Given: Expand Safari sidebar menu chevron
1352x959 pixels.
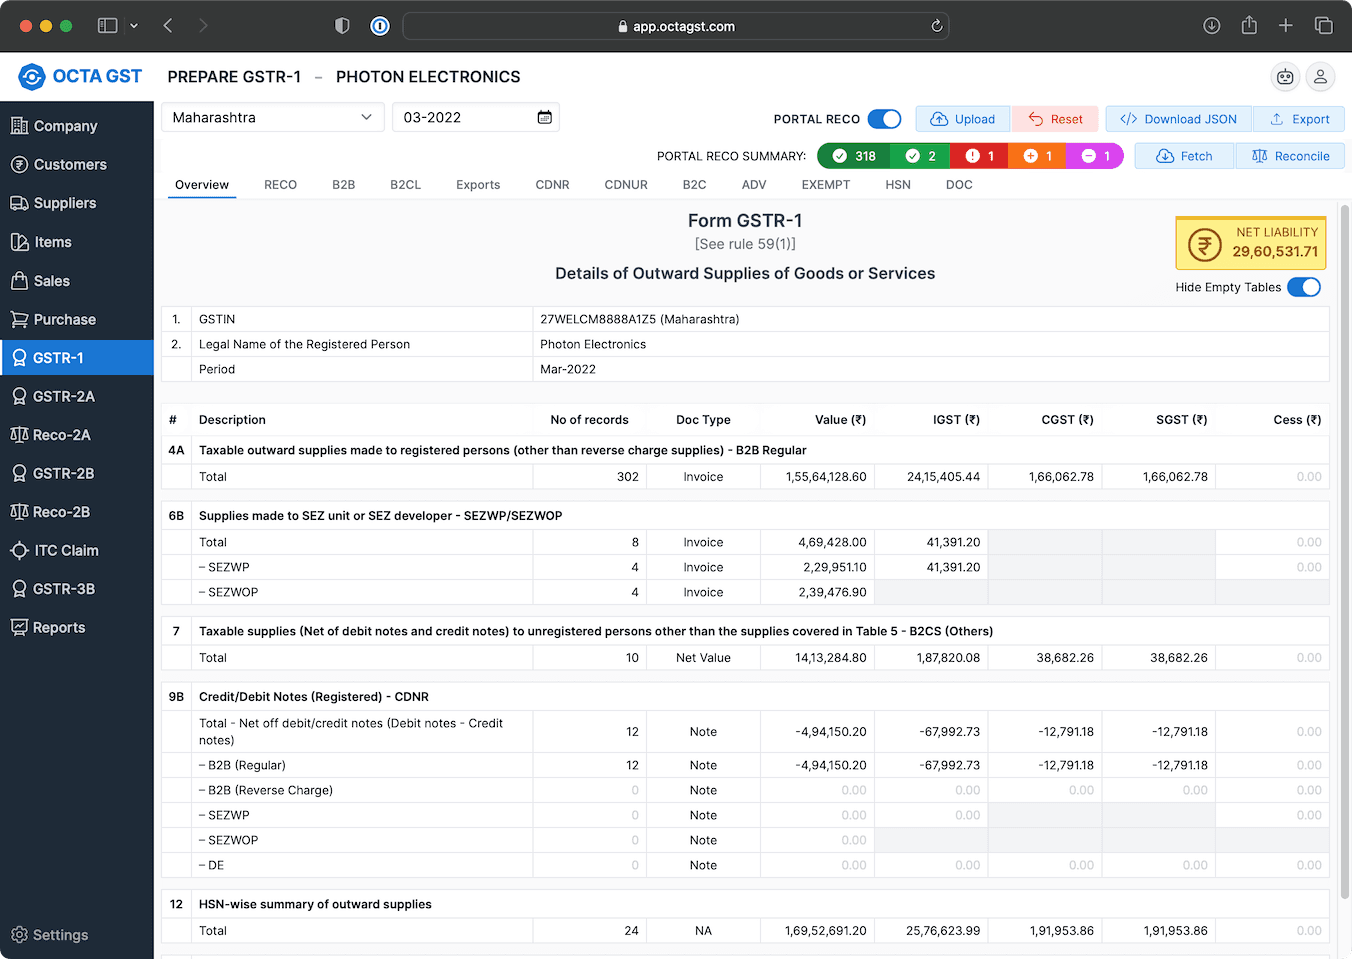Looking at the screenshot, I should tap(134, 26).
